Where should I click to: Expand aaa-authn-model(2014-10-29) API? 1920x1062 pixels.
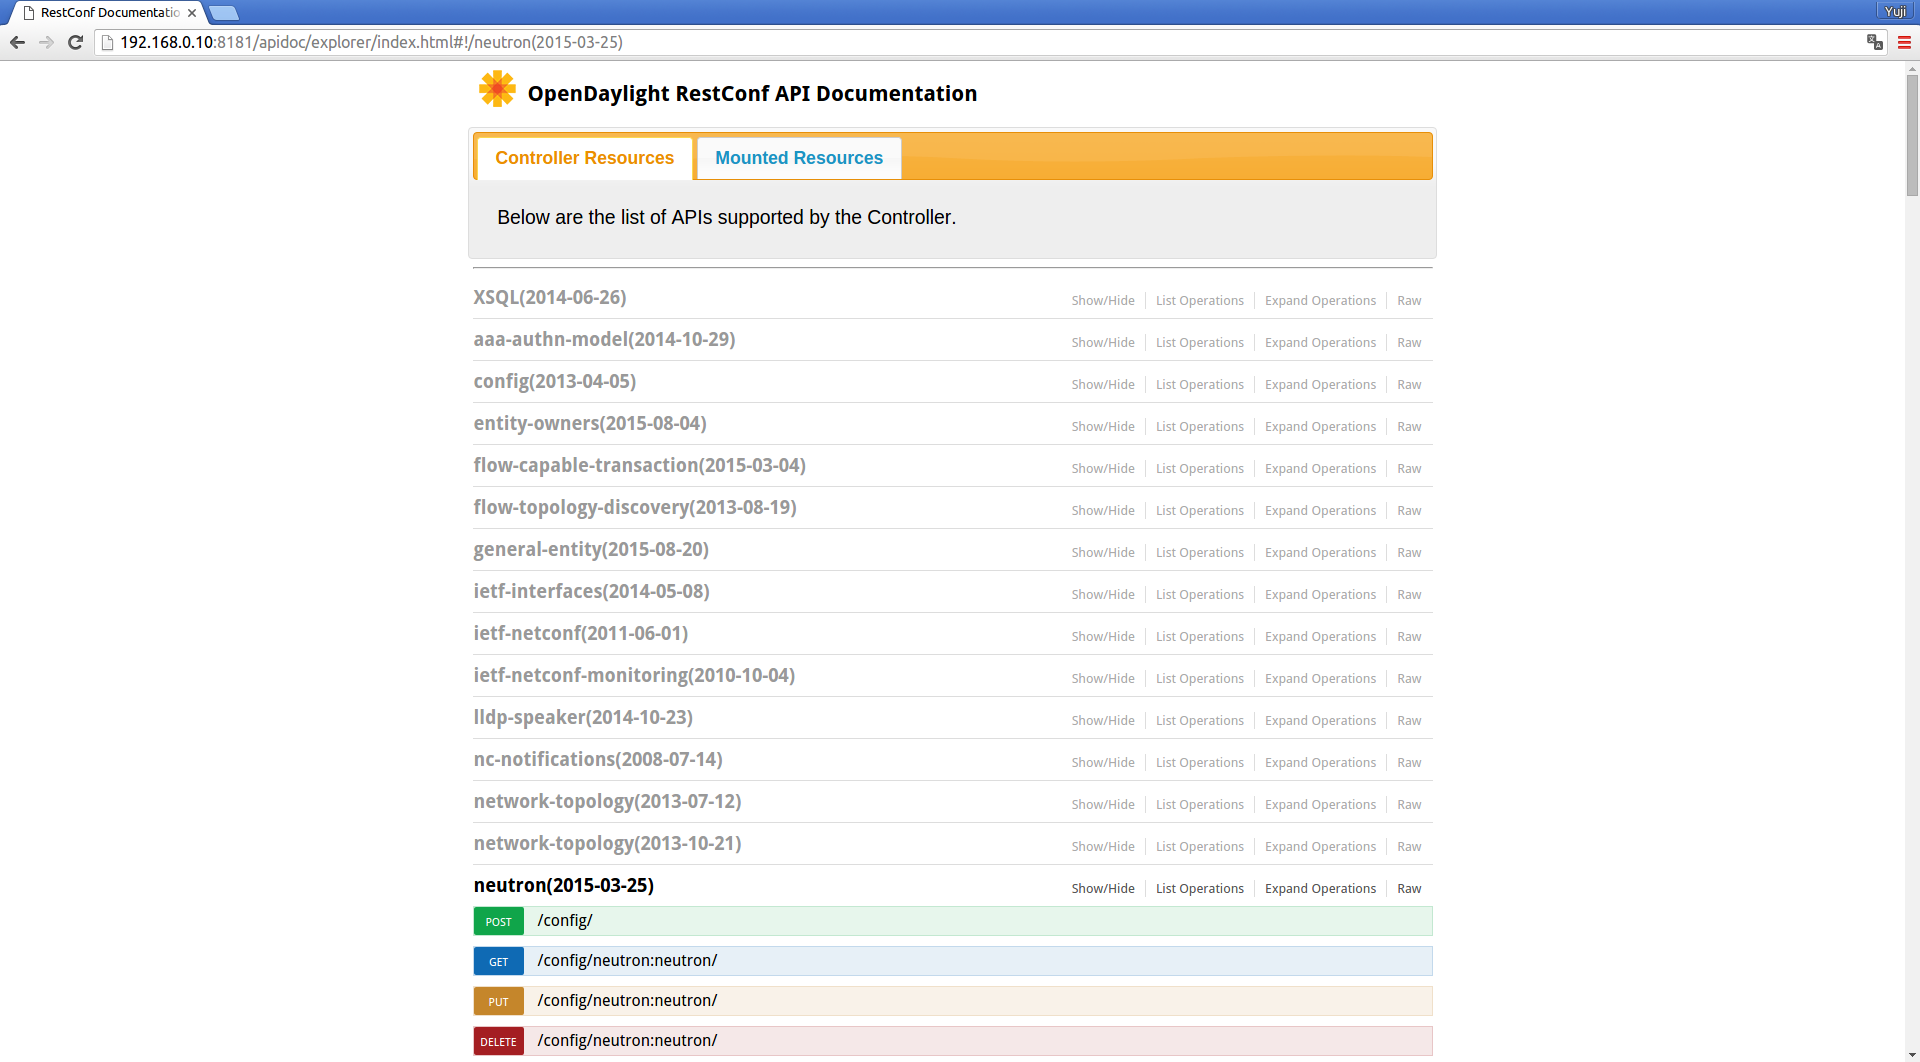tap(604, 340)
